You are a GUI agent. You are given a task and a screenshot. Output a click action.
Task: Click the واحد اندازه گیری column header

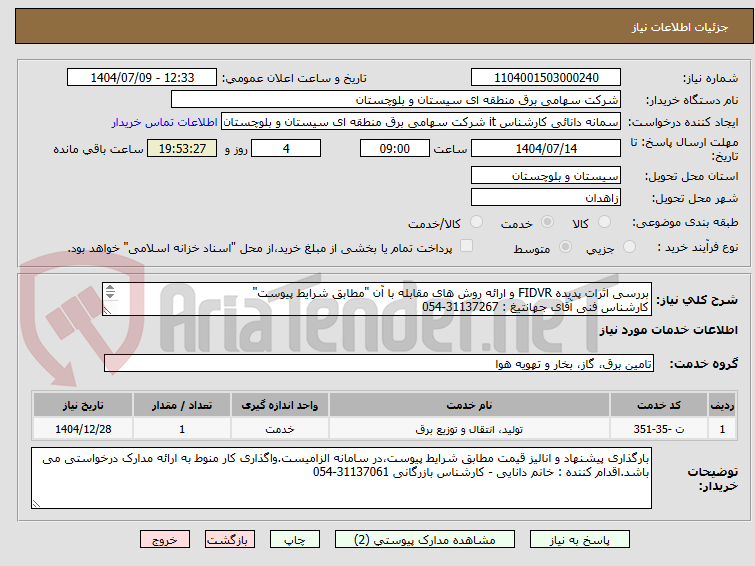(280, 405)
